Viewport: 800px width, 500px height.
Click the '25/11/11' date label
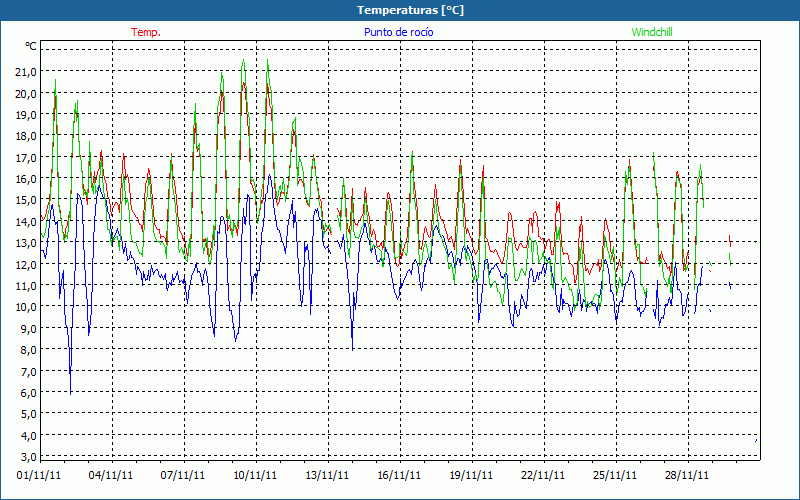click(615, 475)
